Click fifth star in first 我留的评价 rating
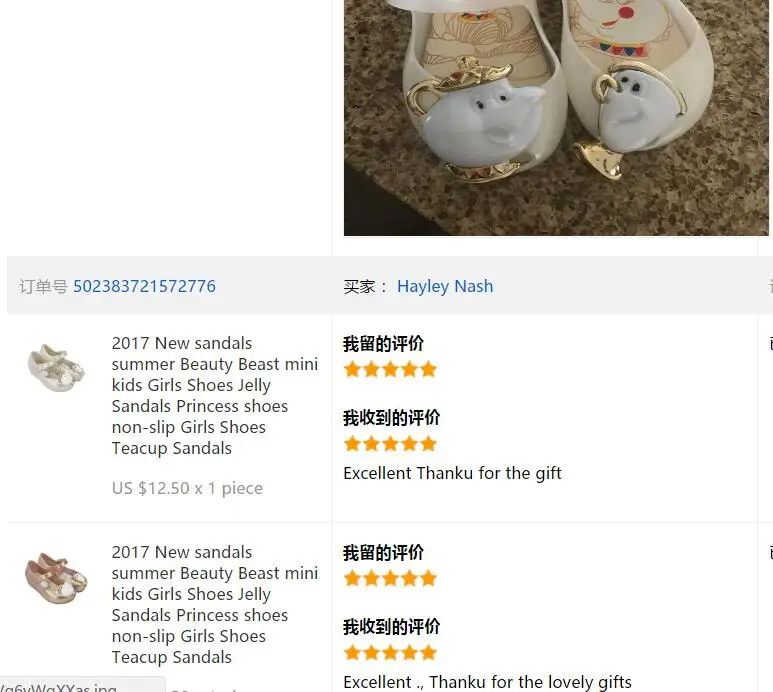The height and width of the screenshot is (692, 773). (428, 369)
